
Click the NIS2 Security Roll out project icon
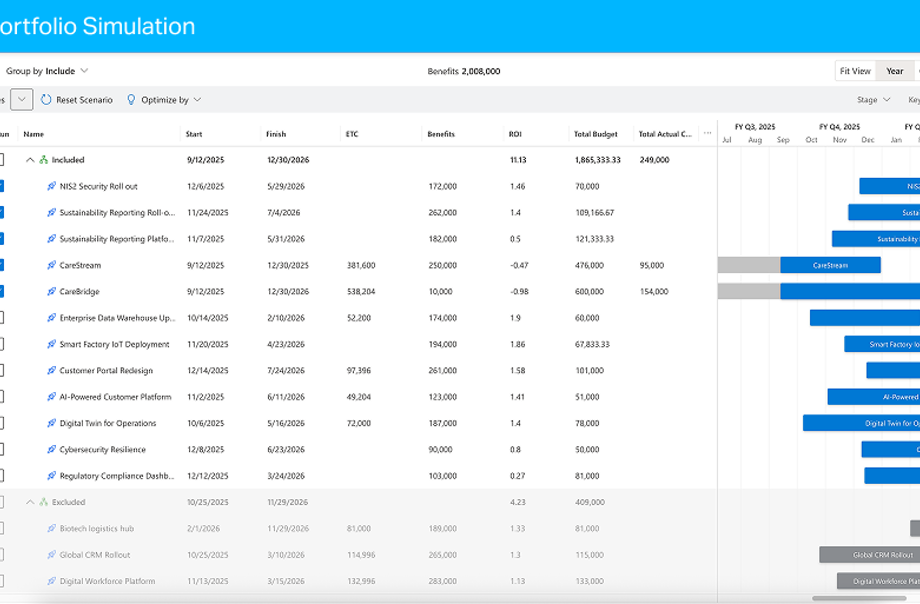[x=52, y=186]
